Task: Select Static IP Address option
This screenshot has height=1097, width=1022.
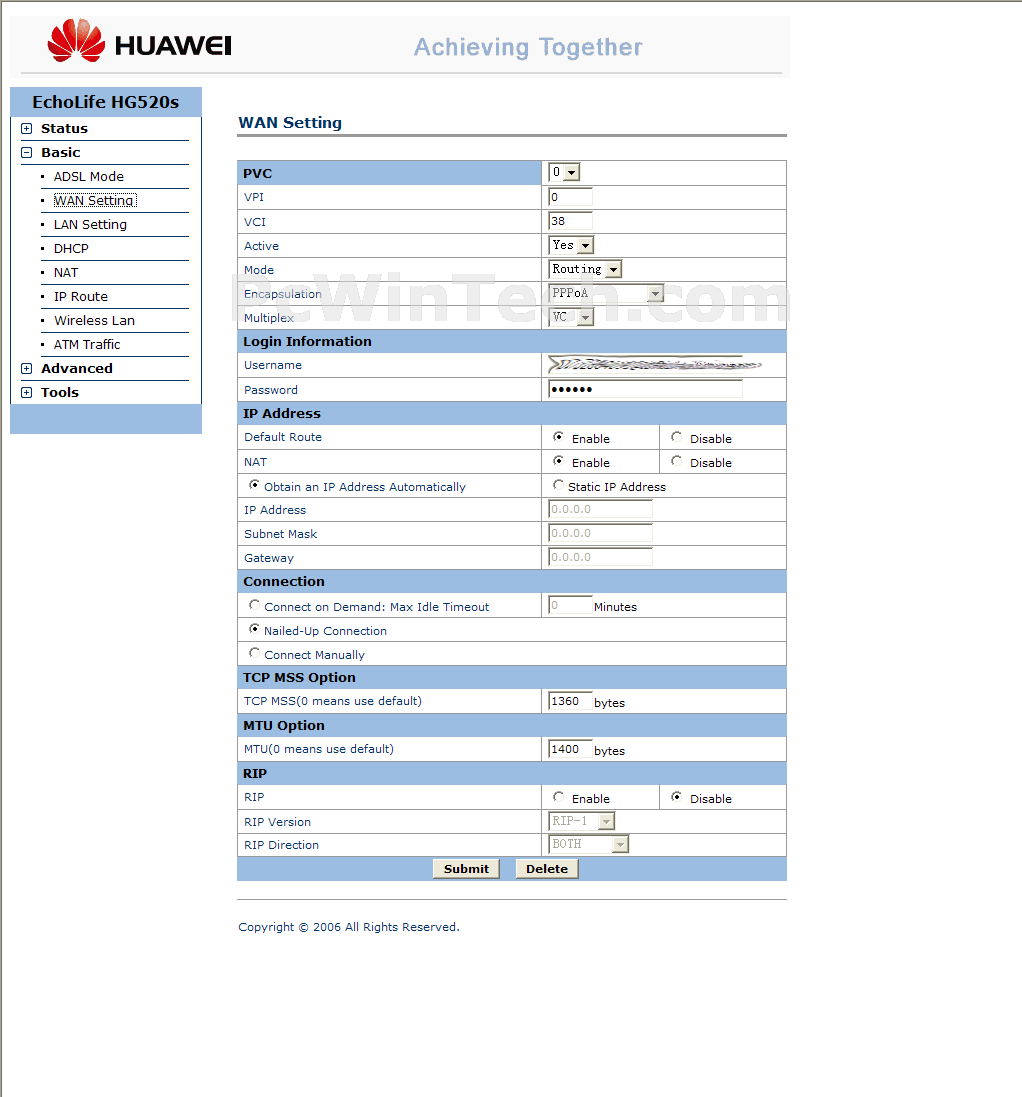Action: [558, 484]
